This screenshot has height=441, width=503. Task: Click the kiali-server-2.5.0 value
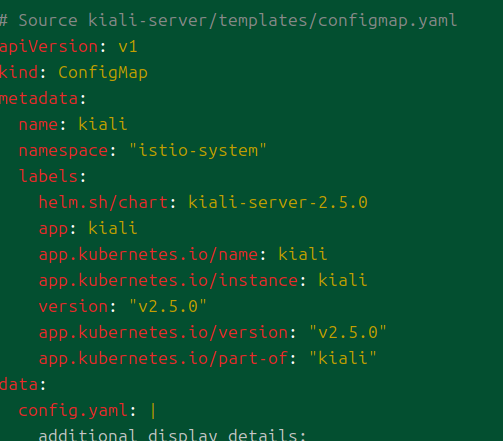pos(278,202)
